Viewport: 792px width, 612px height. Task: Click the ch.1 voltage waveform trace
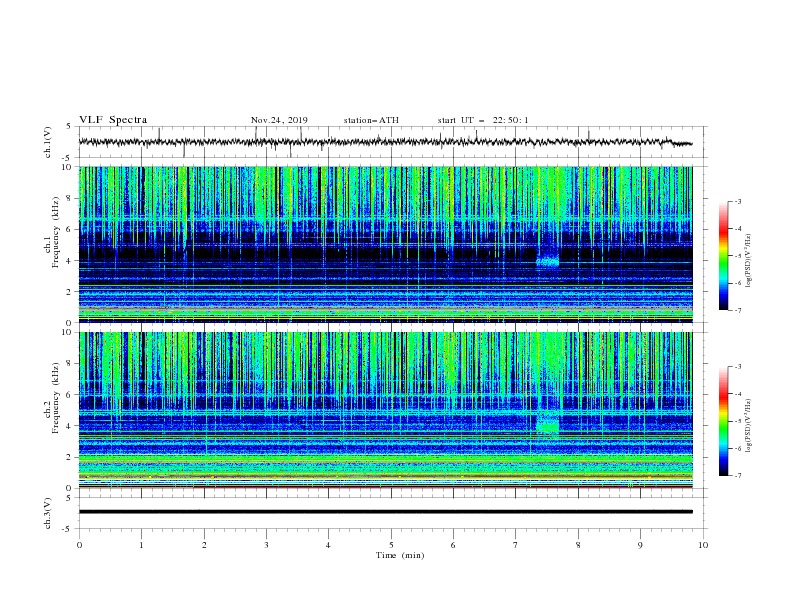click(385, 142)
